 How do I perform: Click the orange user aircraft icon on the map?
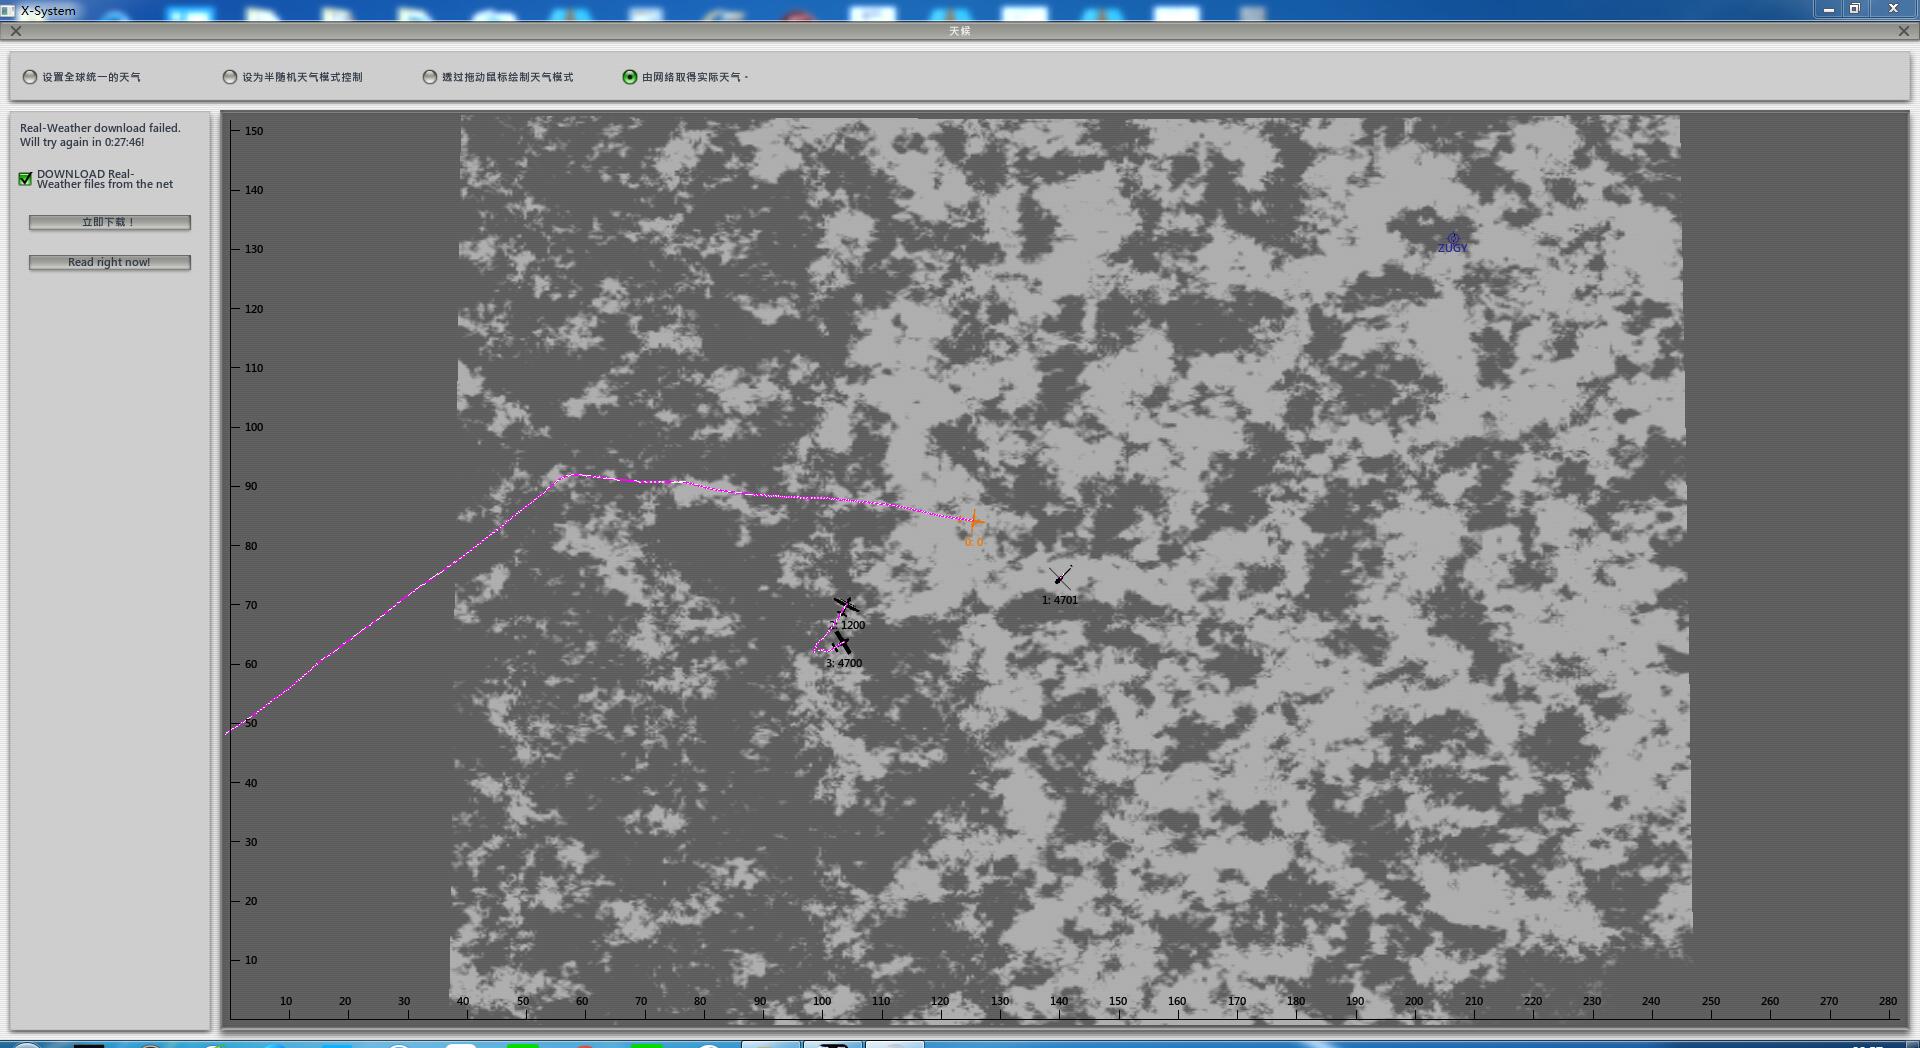pos(974,521)
